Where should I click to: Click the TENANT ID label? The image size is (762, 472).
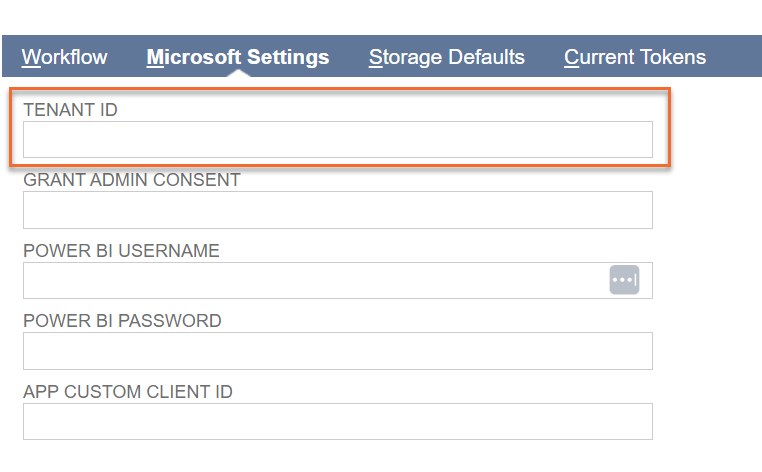(x=70, y=110)
